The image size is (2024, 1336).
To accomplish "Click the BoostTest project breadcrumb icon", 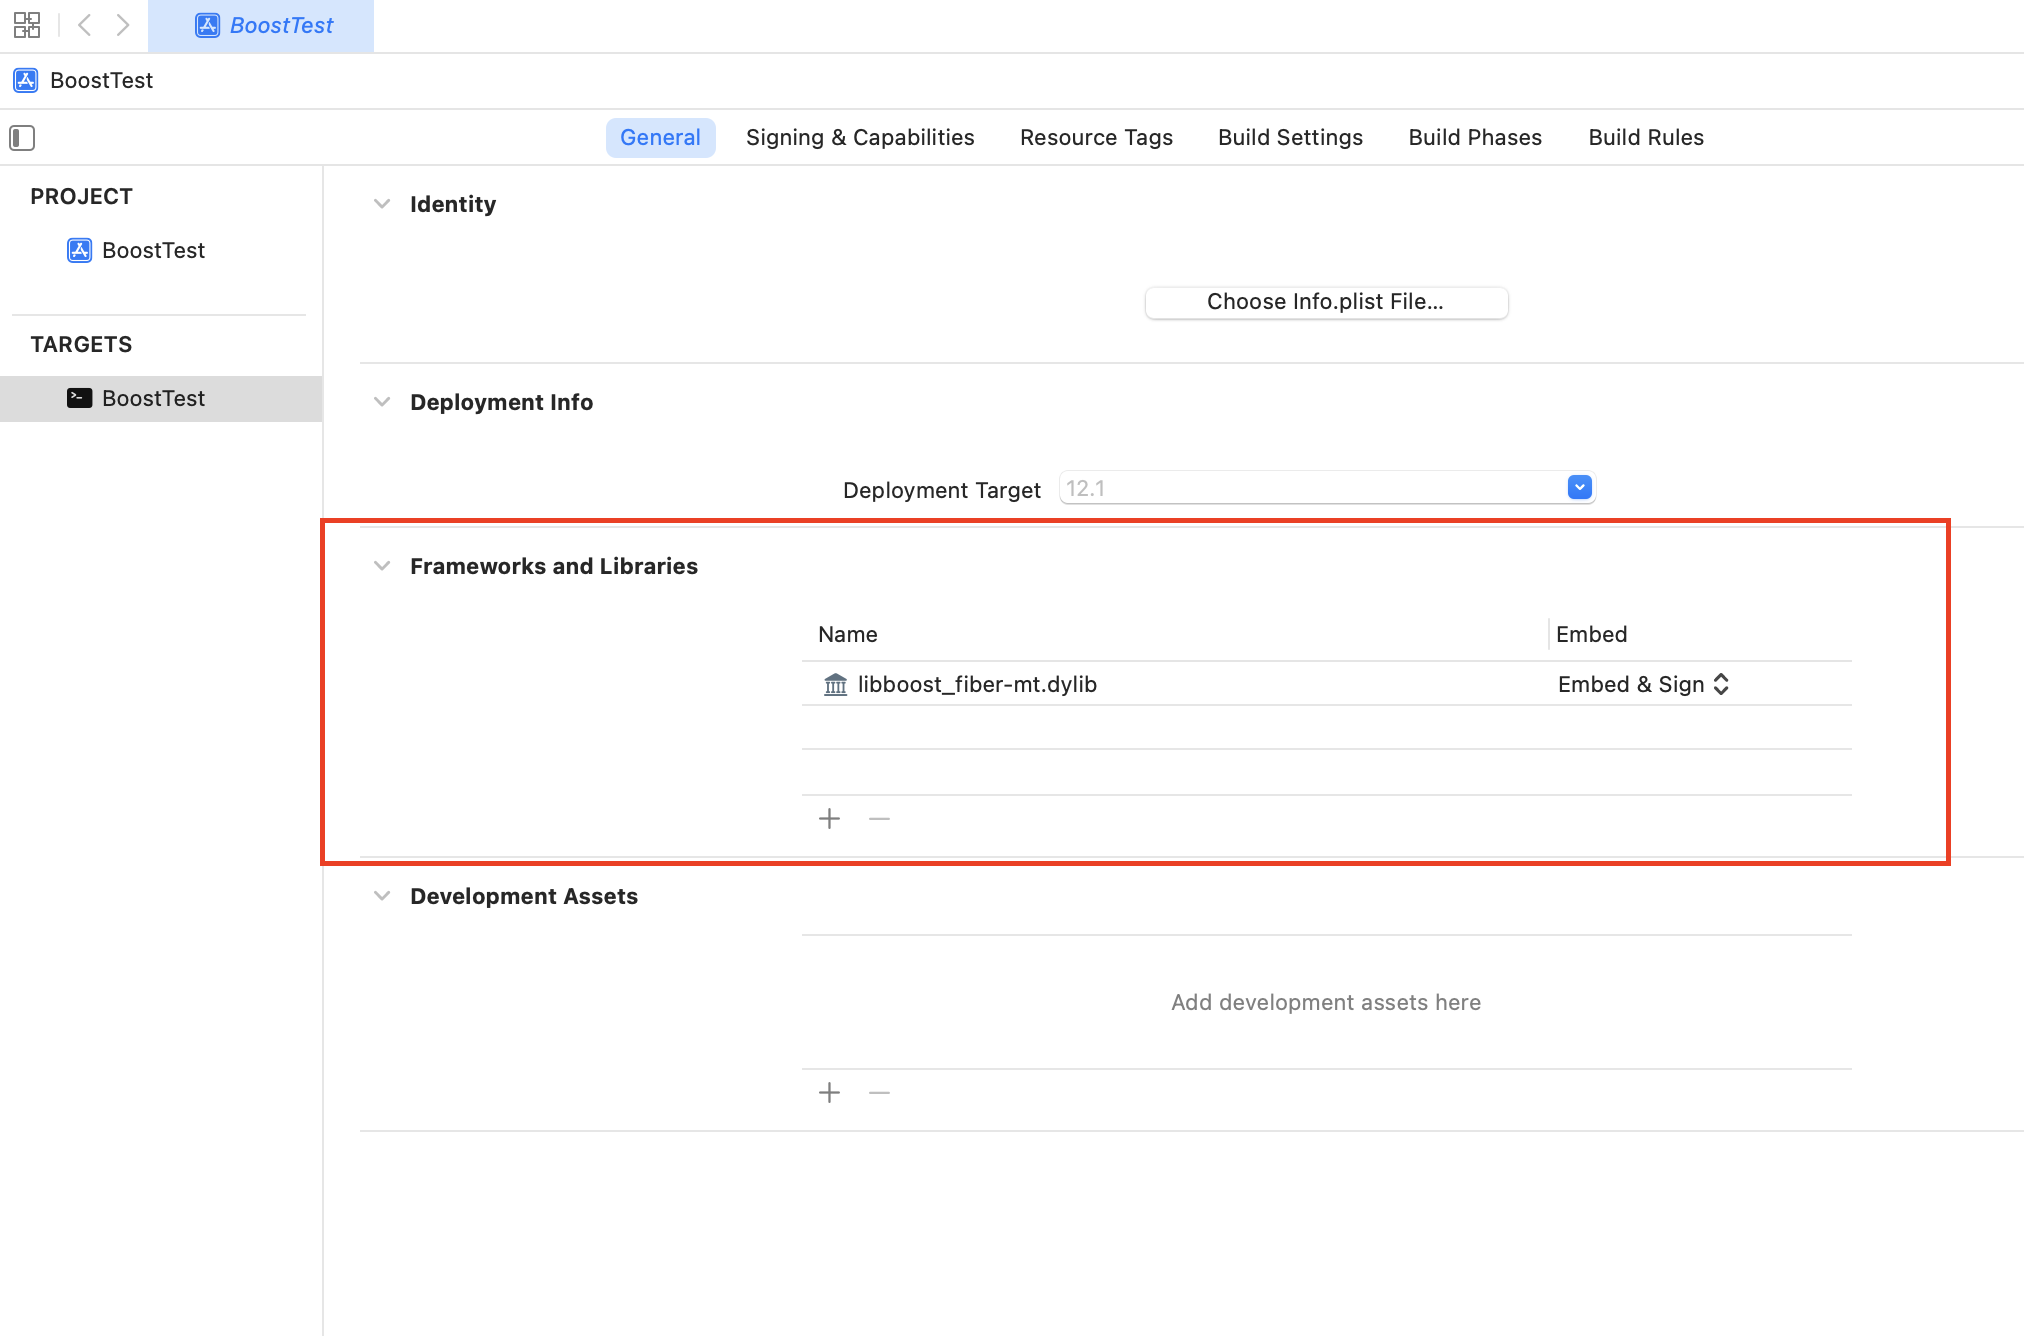I will tap(26, 80).
